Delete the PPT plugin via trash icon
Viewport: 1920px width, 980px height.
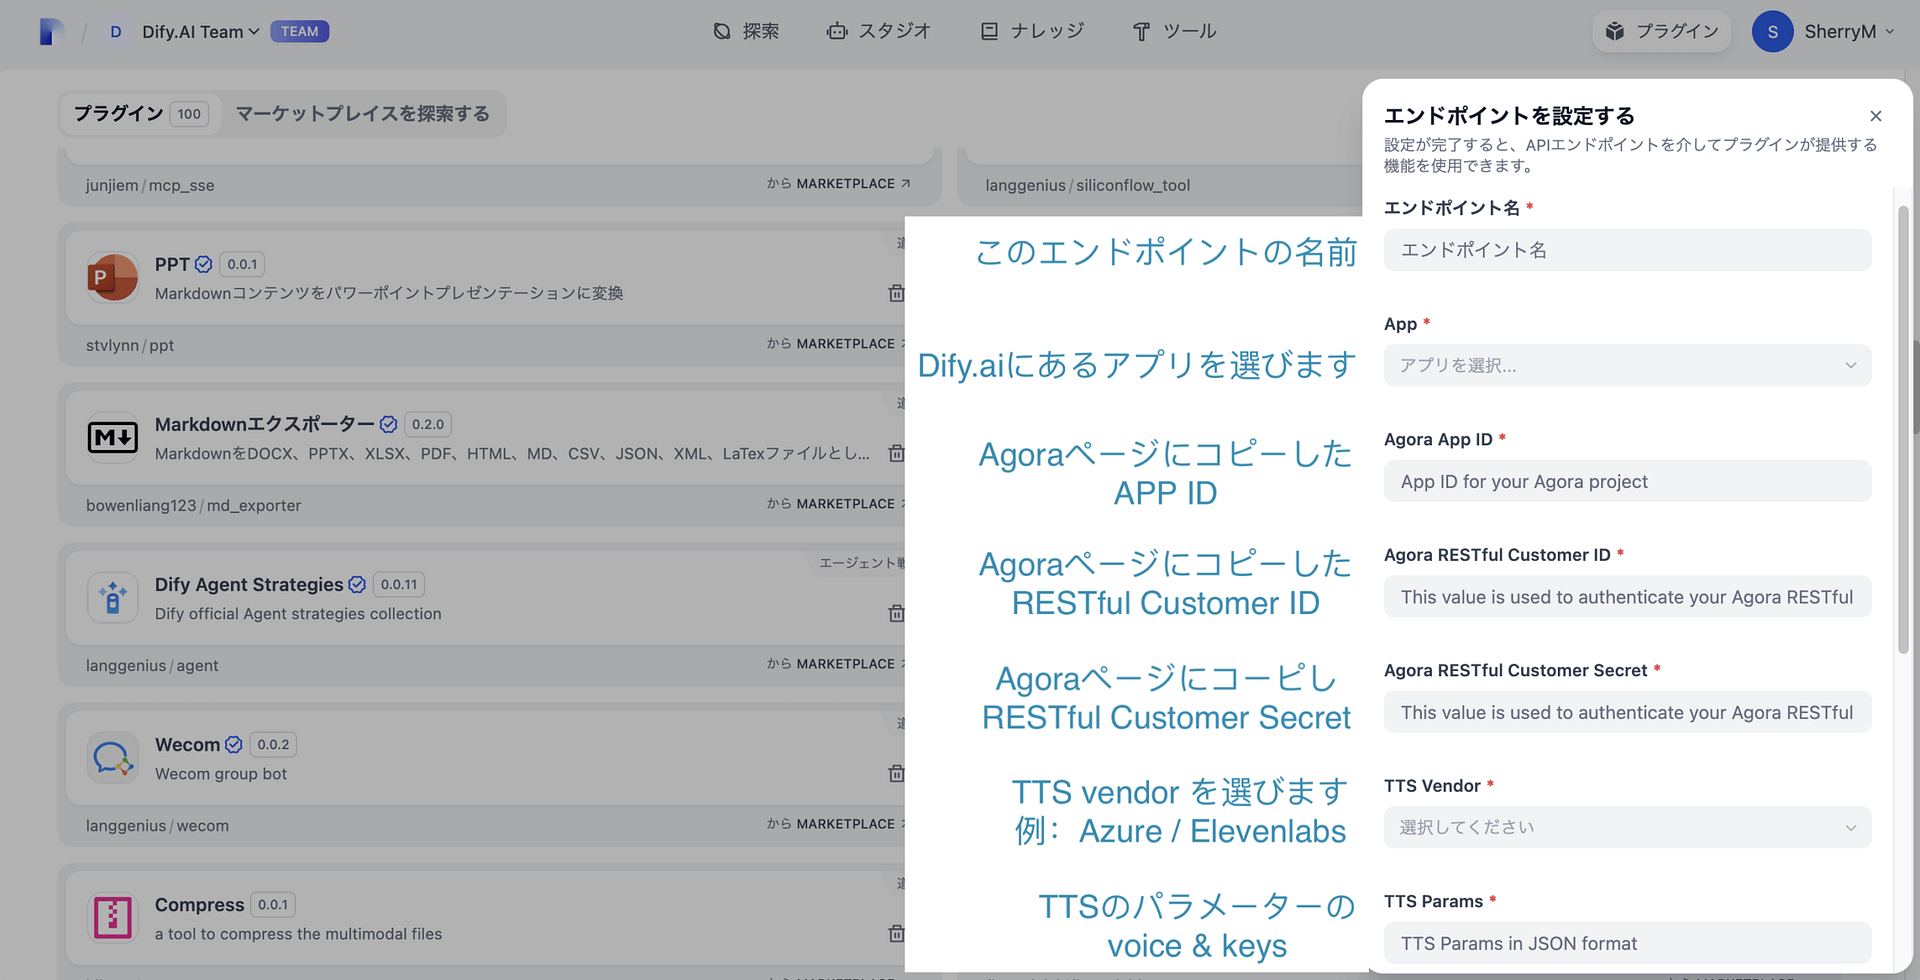(x=896, y=293)
